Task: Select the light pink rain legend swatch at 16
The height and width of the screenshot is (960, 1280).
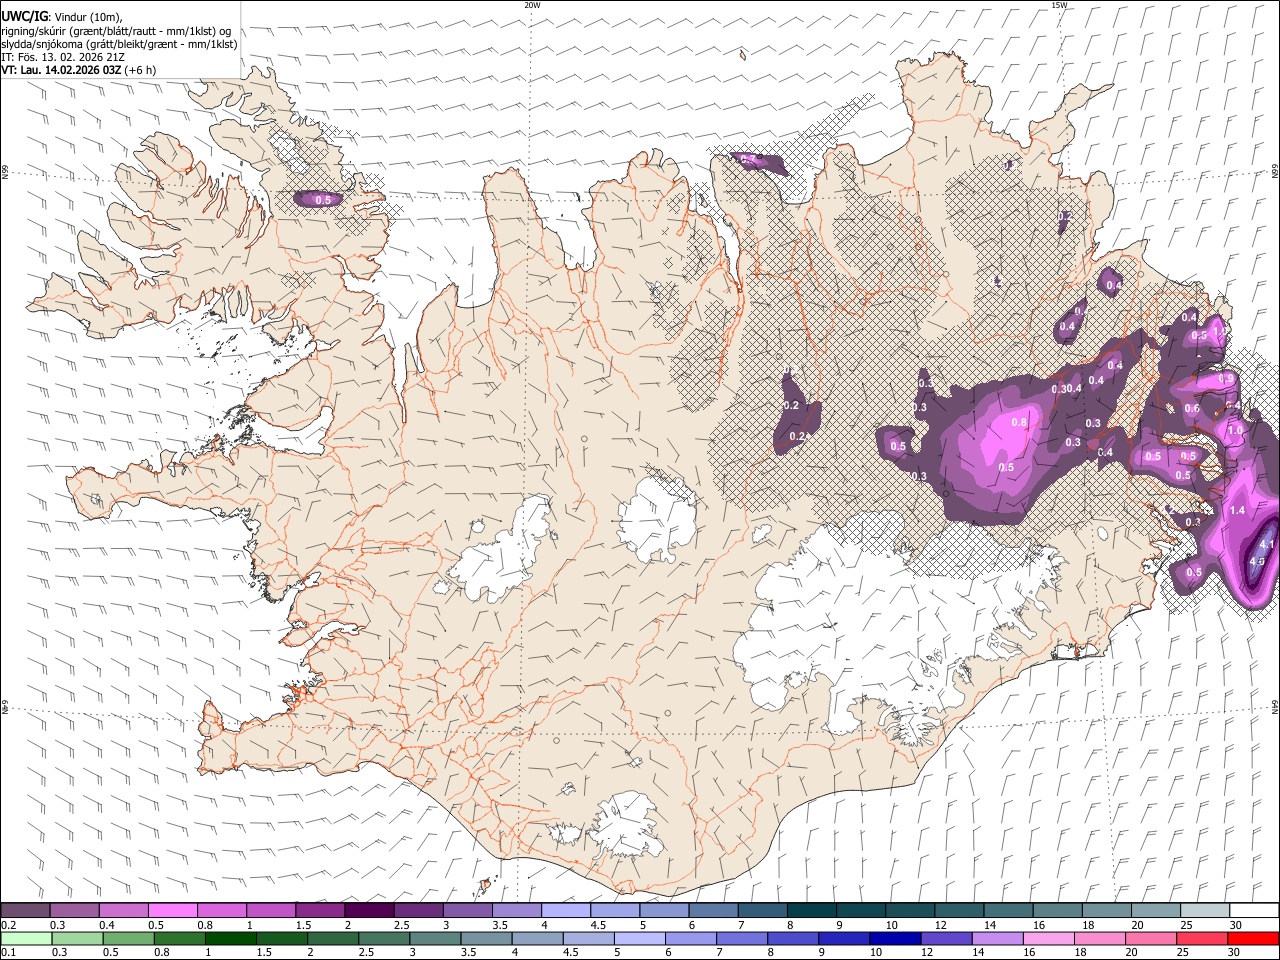Action: (x=1047, y=938)
